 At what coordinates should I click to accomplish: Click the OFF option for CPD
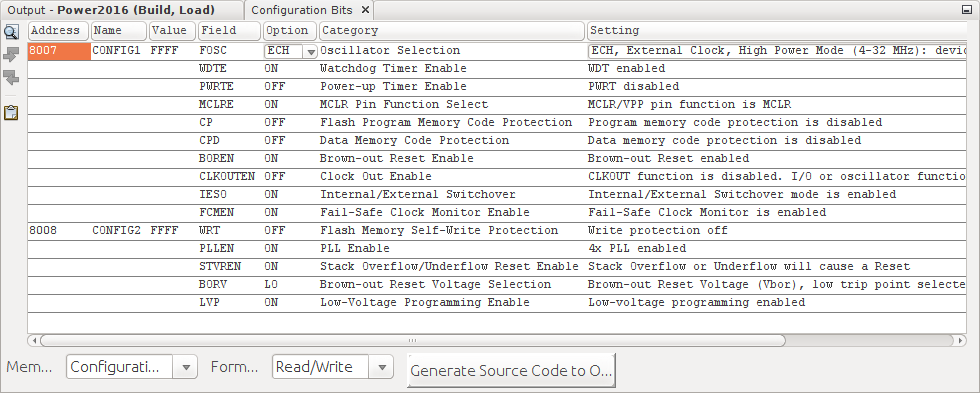274,141
